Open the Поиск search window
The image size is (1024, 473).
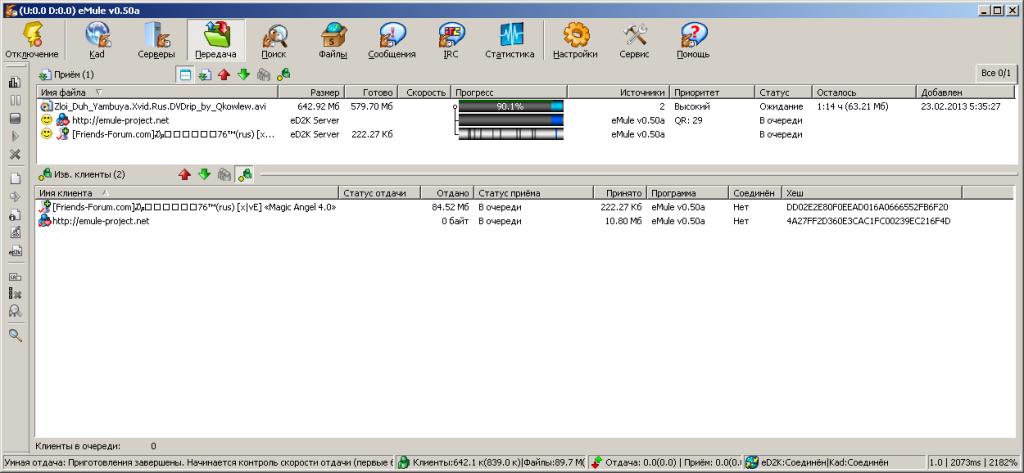pyautogui.click(x=274, y=41)
